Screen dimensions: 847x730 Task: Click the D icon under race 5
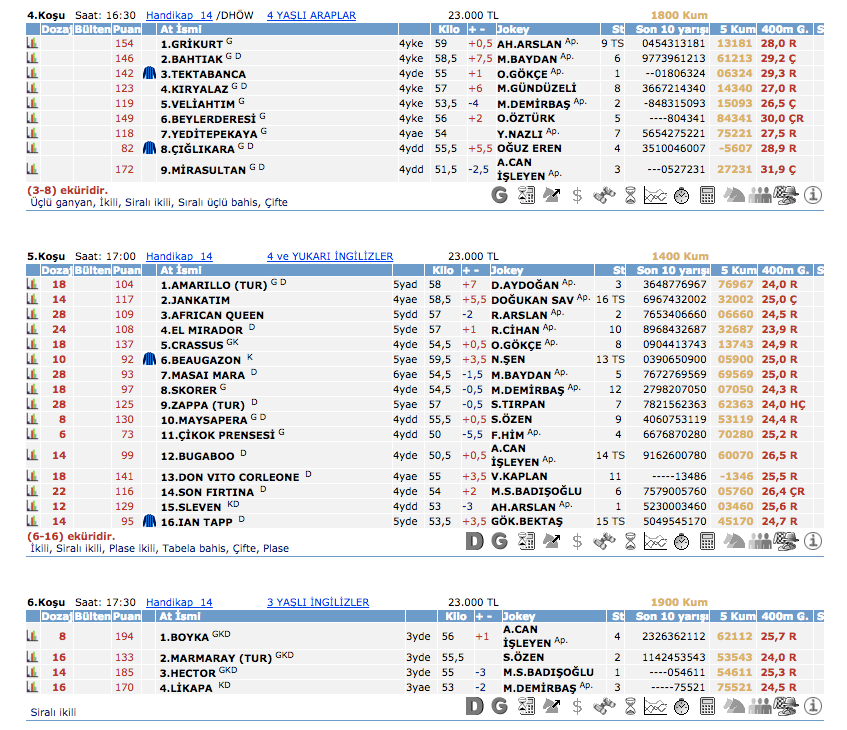(476, 541)
